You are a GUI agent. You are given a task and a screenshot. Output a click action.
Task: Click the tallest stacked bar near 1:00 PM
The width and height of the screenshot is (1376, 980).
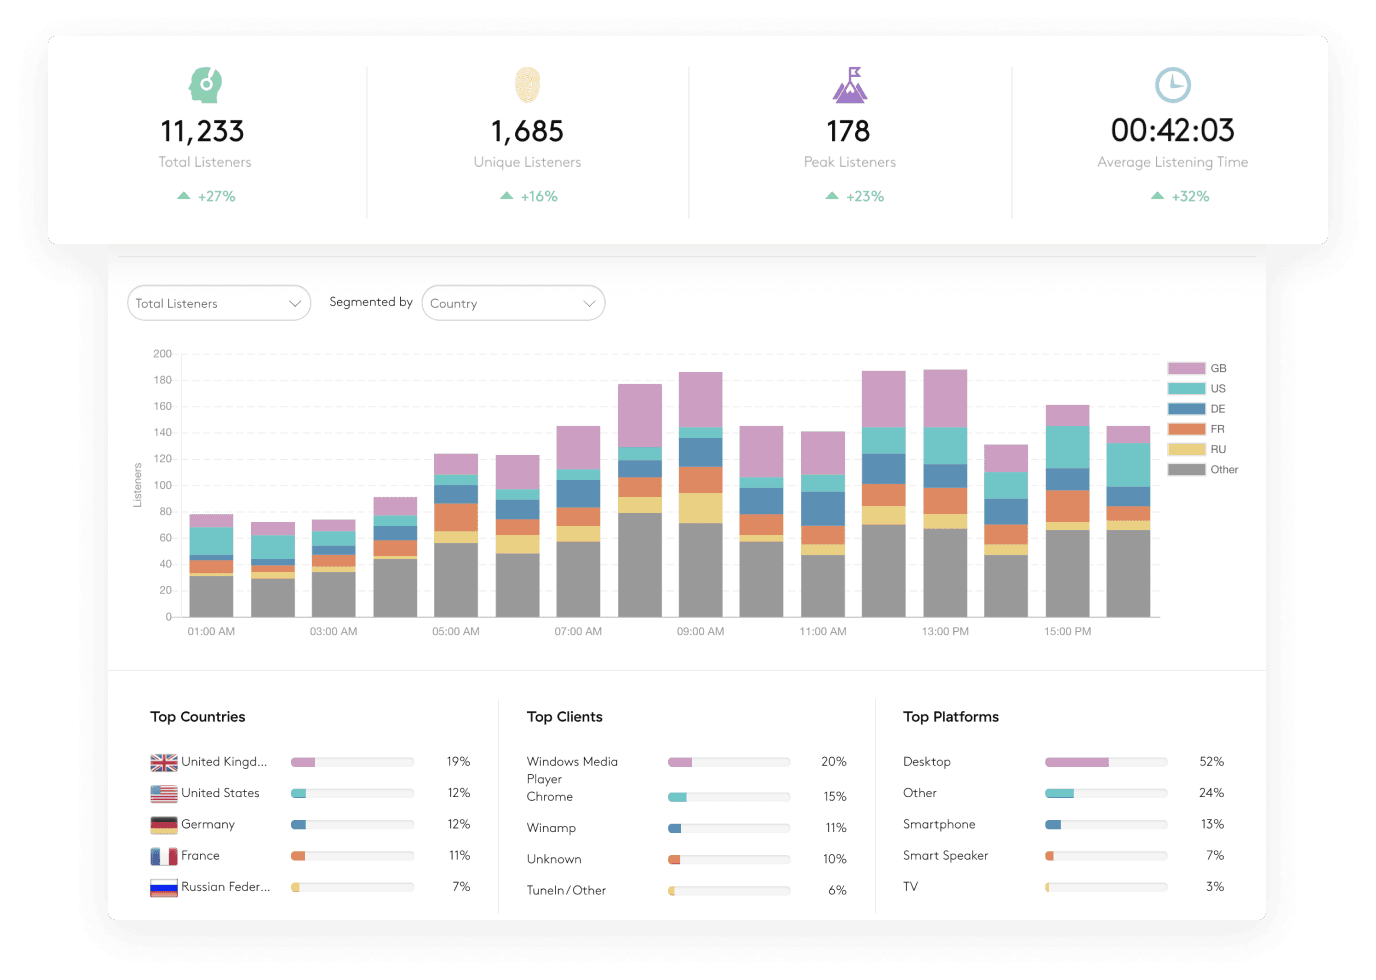coord(943,490)
